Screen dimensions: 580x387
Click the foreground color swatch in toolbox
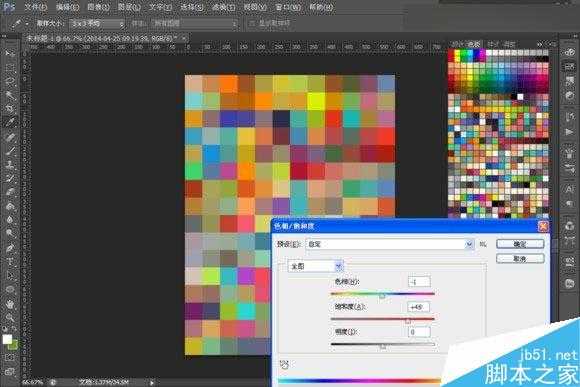7,339
